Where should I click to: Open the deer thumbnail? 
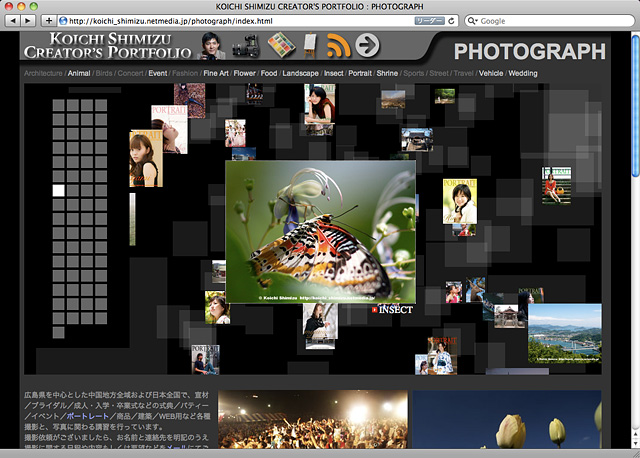point(476,290)
